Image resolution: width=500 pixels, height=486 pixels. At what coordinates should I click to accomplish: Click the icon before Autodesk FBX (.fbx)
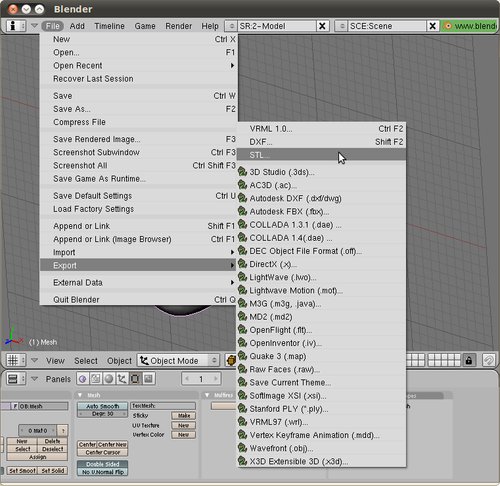242,211
